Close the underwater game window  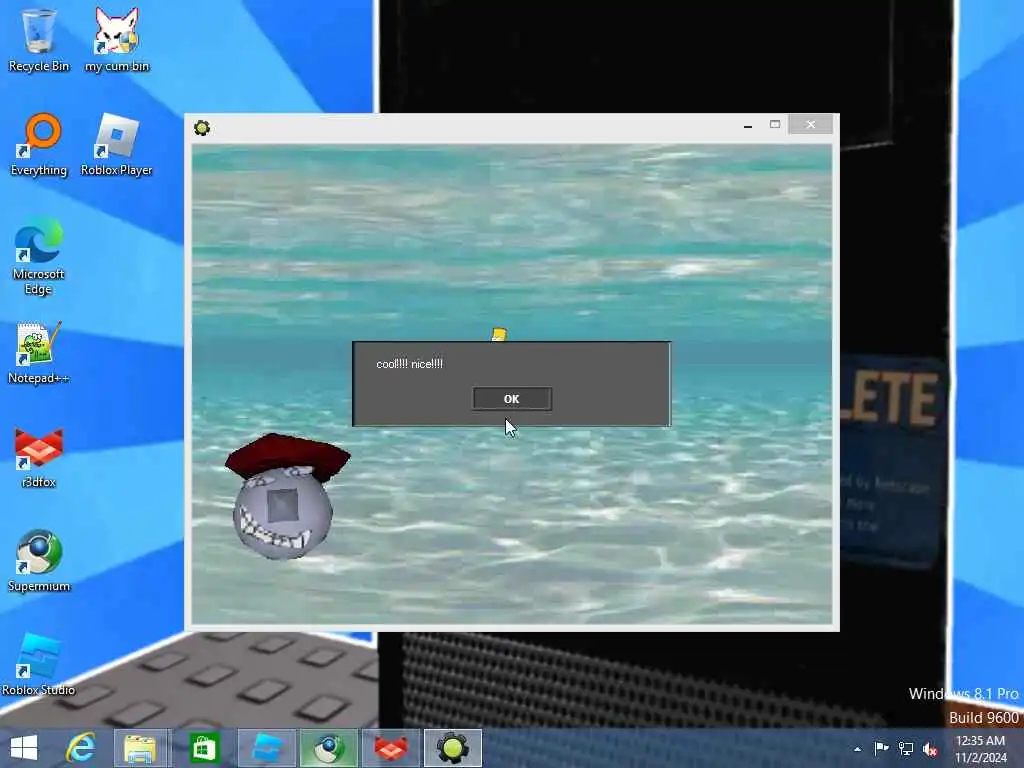click(810, 124)
